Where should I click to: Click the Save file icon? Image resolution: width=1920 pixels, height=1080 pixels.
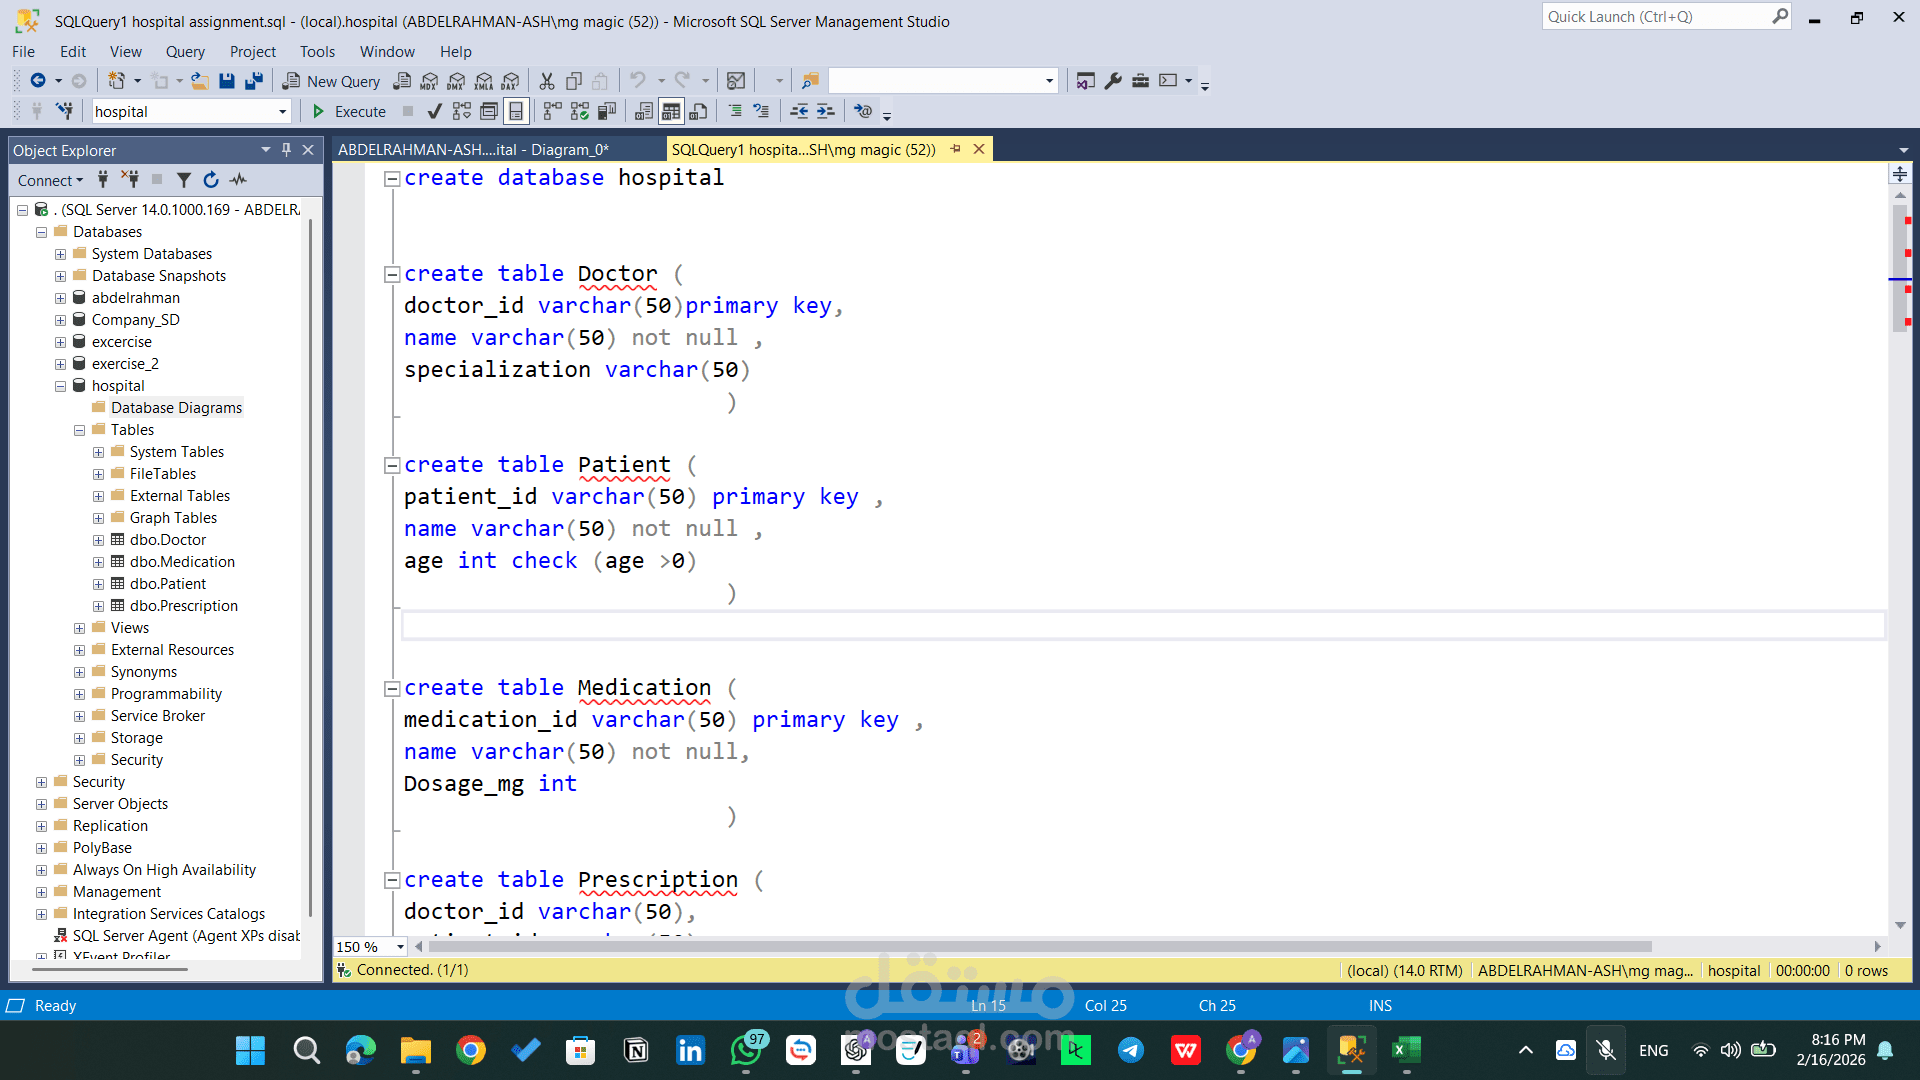(x=227, y=81)
